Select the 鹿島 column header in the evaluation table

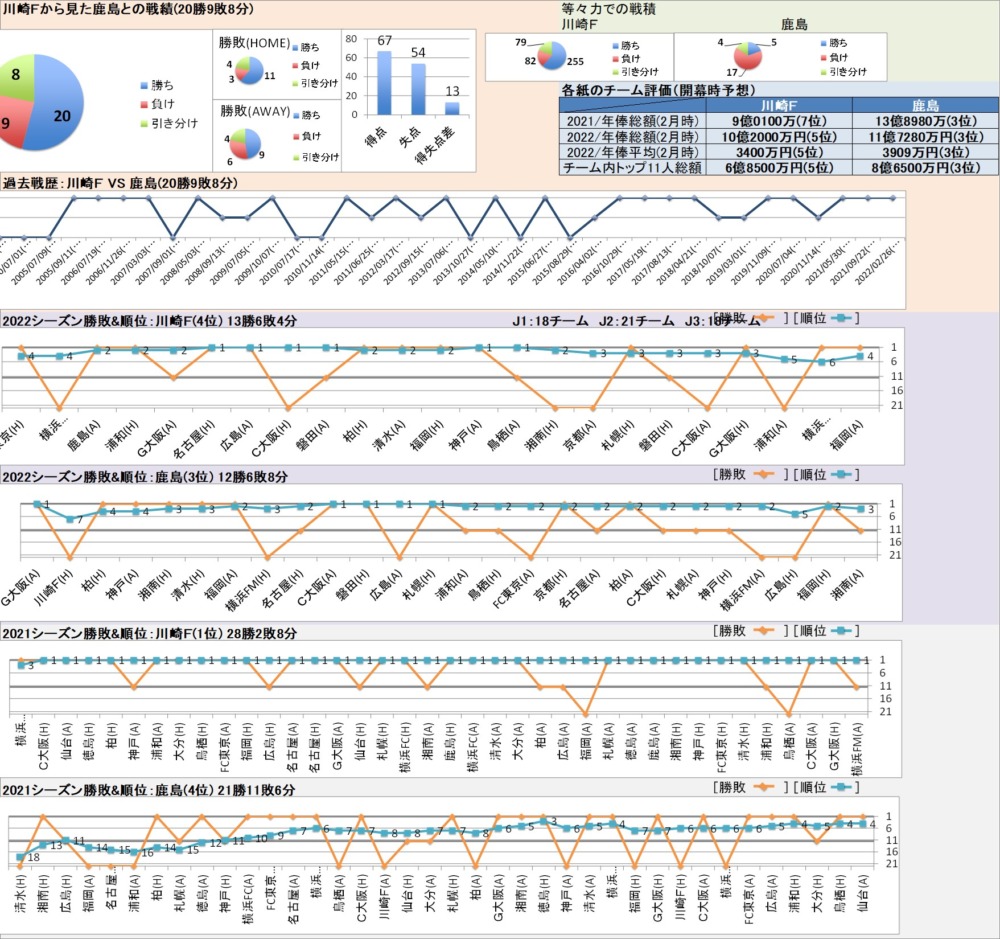pyautogui.click(x=925, y=105)
